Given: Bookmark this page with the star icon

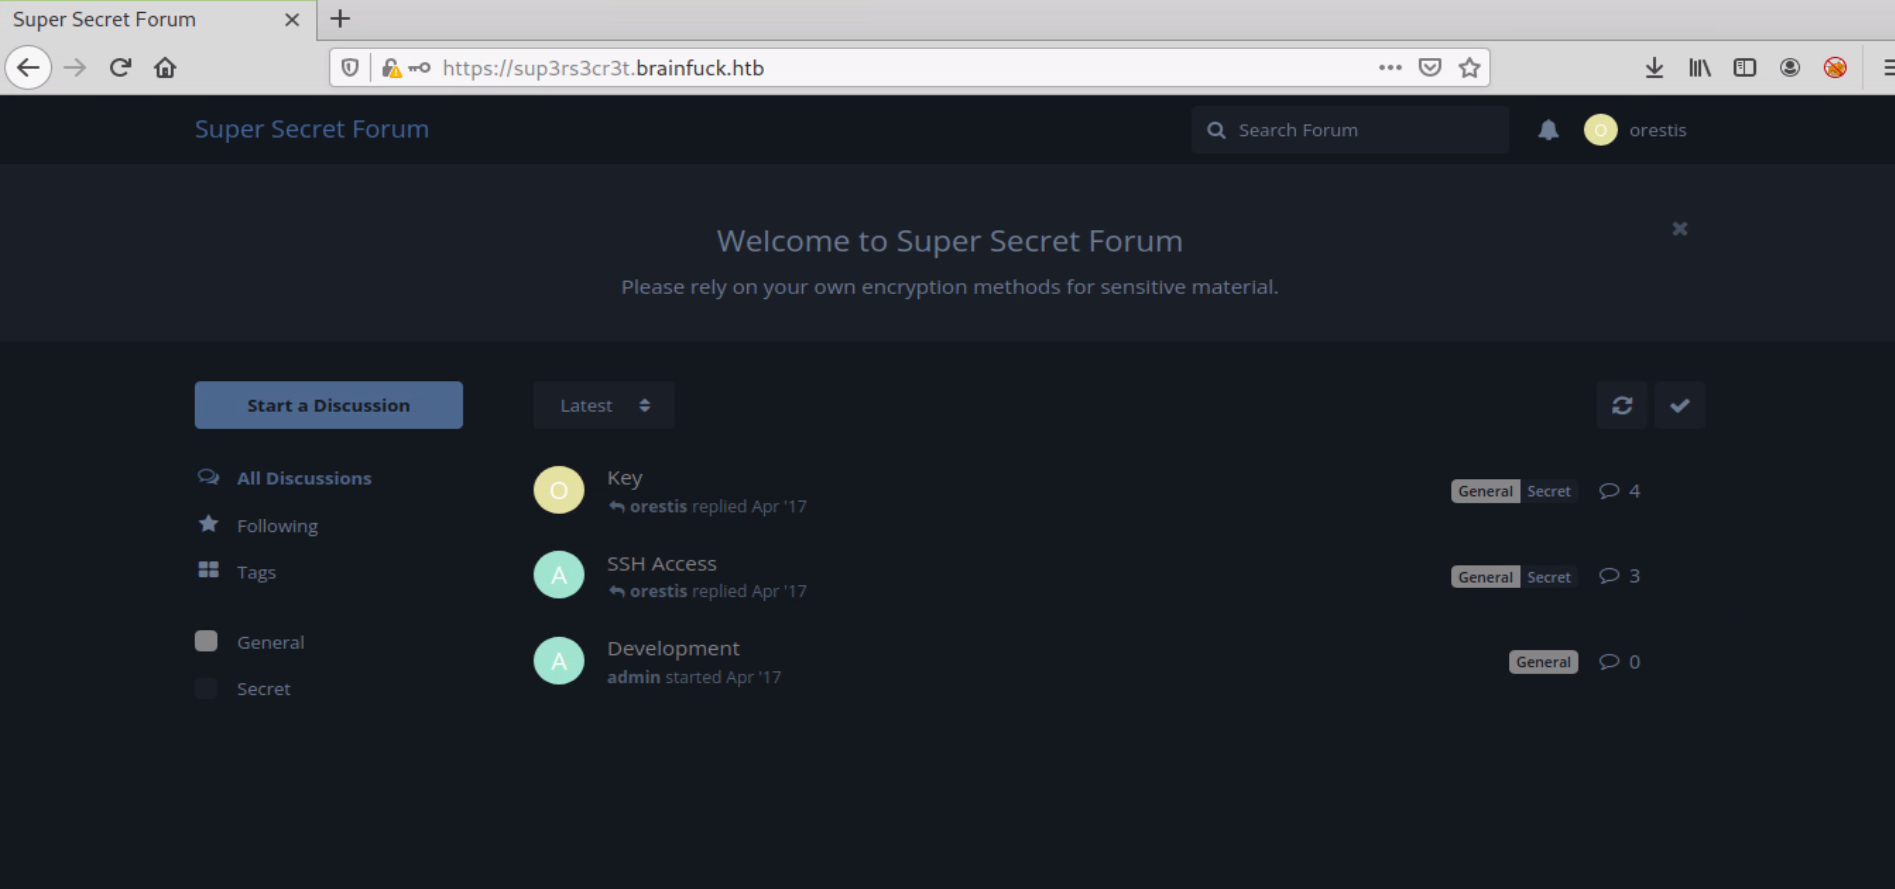Looking at the screenshot, I should pos(1469,68).
